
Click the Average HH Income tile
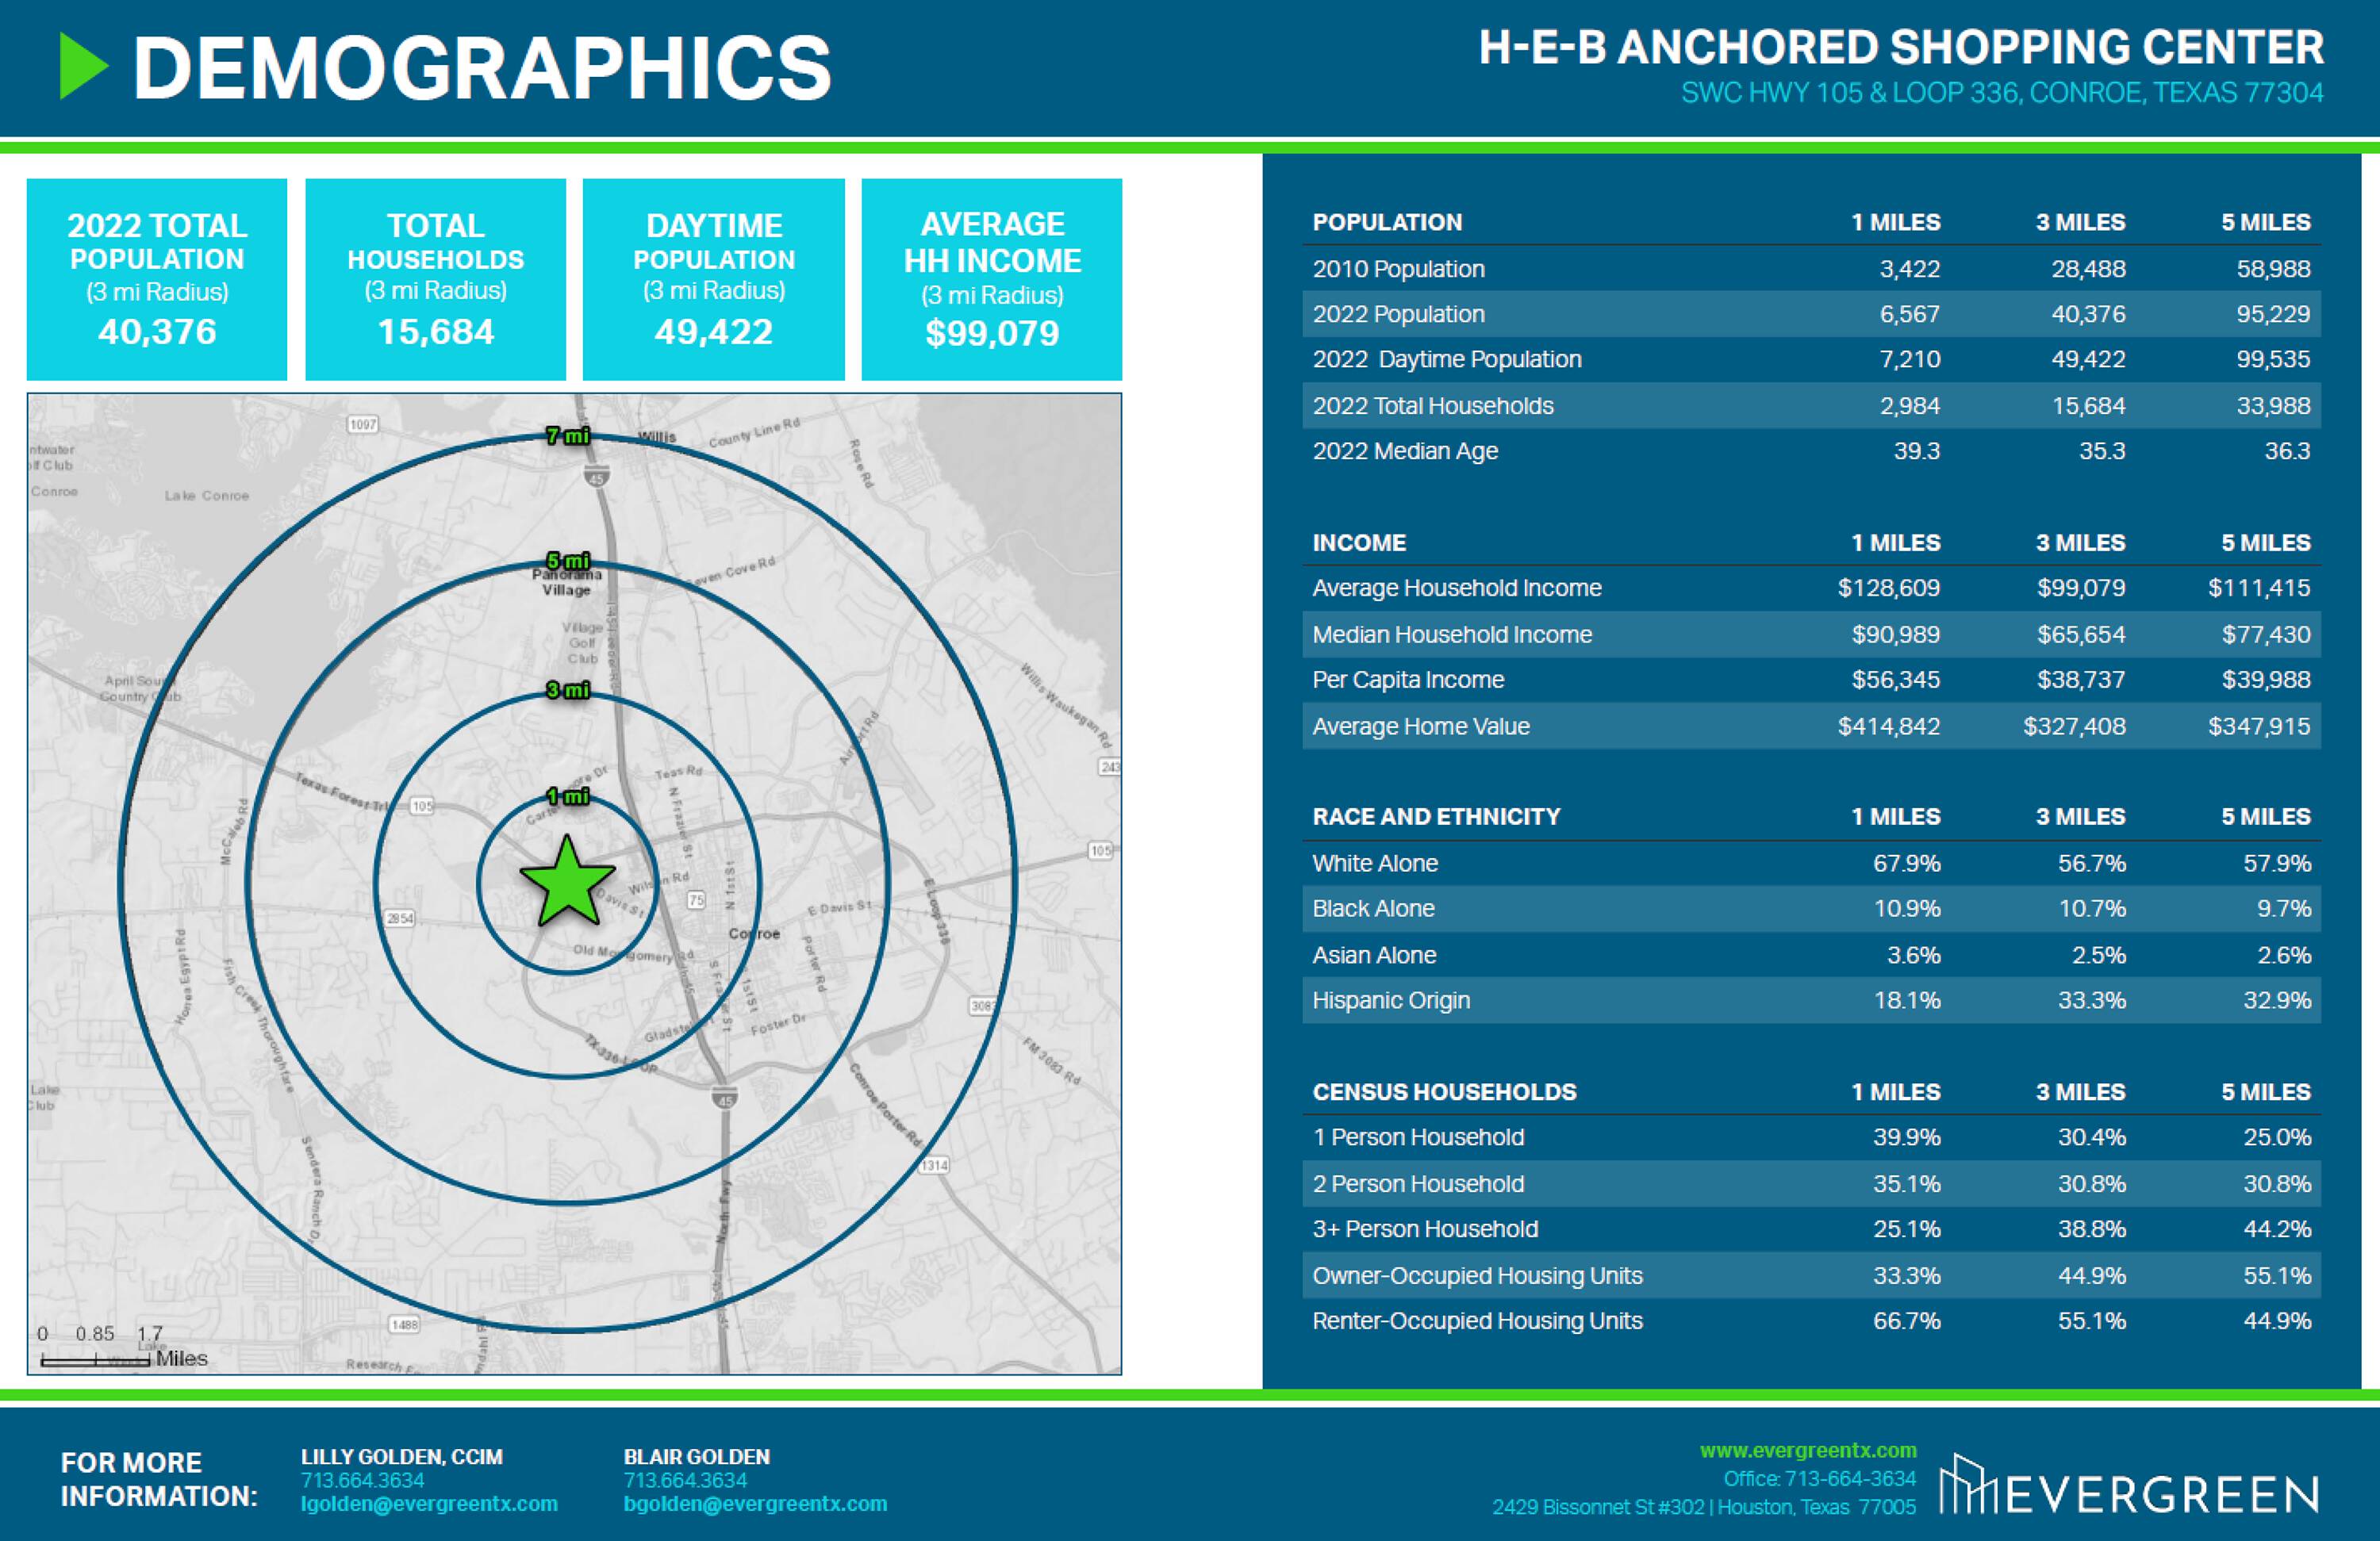[x=991, y=279]
